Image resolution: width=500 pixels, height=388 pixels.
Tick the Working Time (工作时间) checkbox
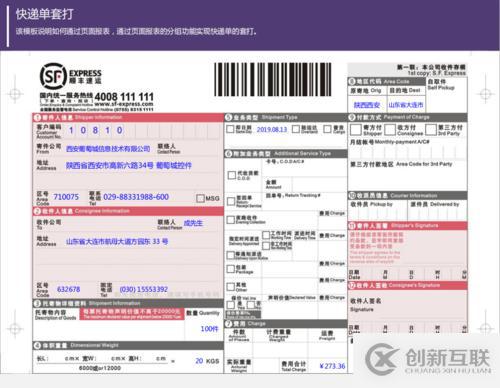pyautogui.click(x=266, y=235)
